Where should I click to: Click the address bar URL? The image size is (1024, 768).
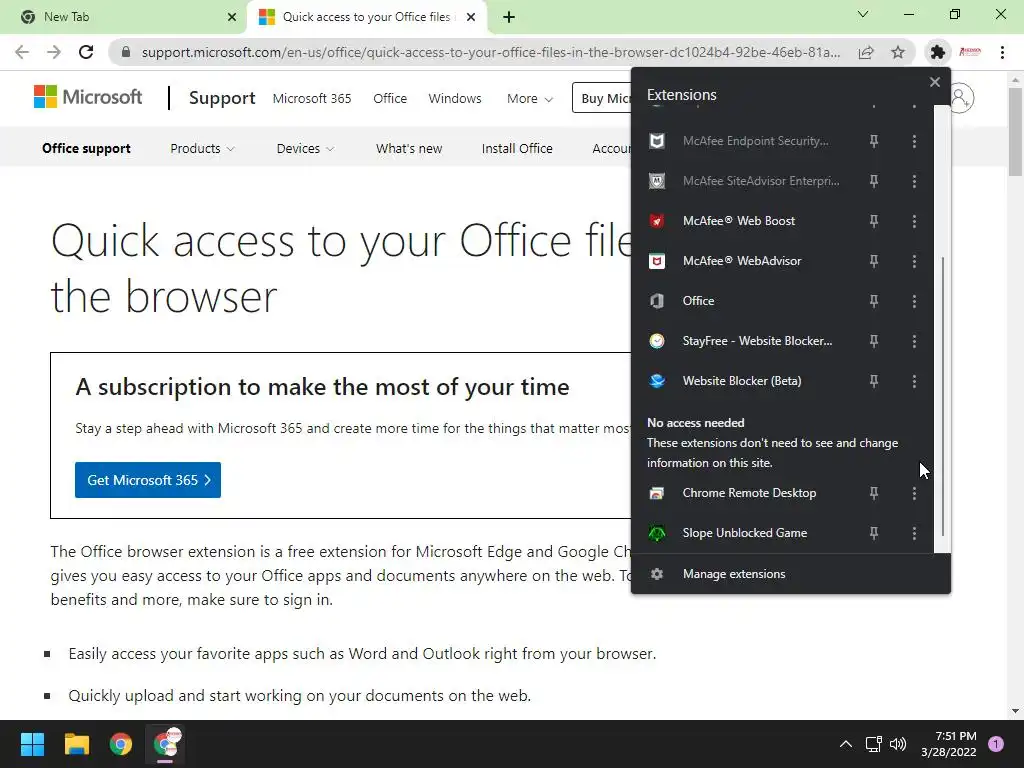click(490, 52)
